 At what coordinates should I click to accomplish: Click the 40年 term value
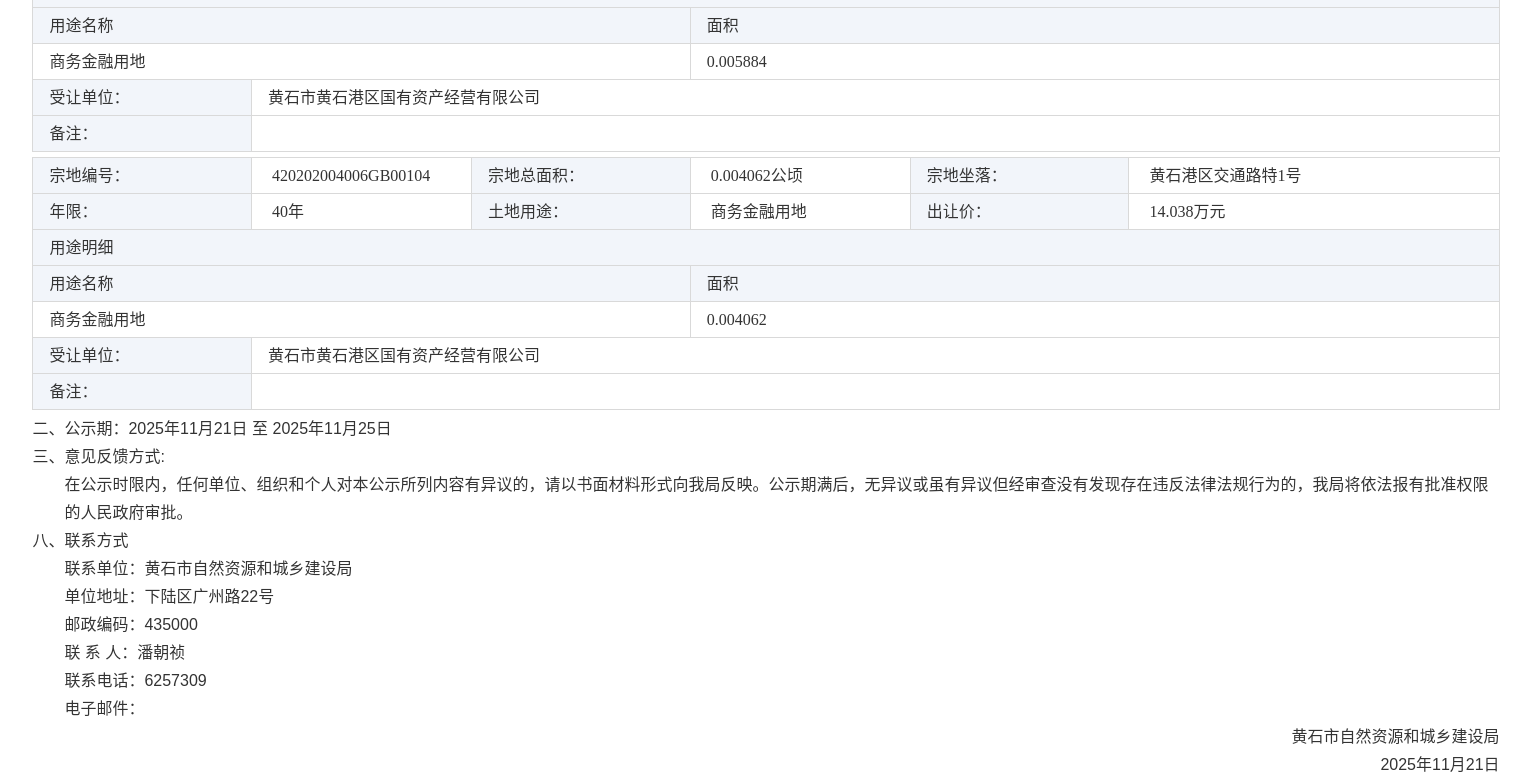pos(288,212)
